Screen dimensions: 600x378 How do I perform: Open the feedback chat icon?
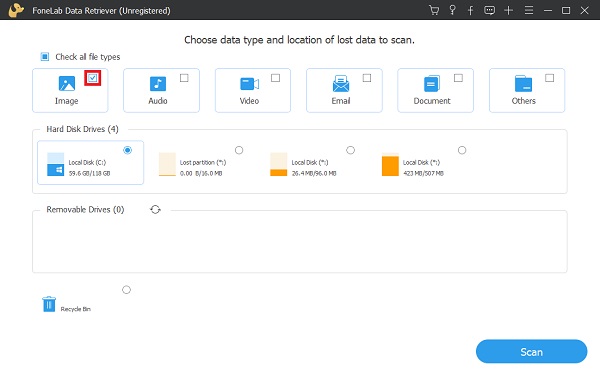pos(489,10)
